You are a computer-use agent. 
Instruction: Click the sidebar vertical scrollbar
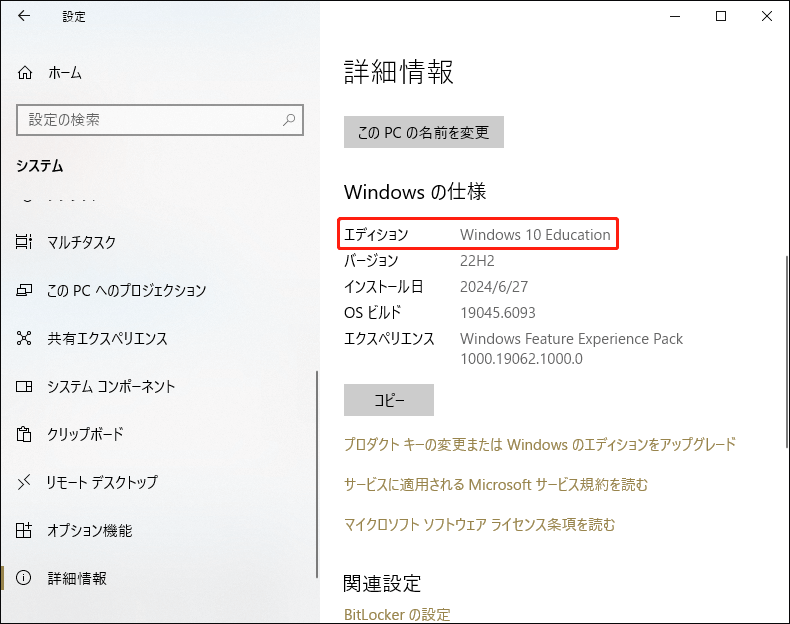coord(317,474)
